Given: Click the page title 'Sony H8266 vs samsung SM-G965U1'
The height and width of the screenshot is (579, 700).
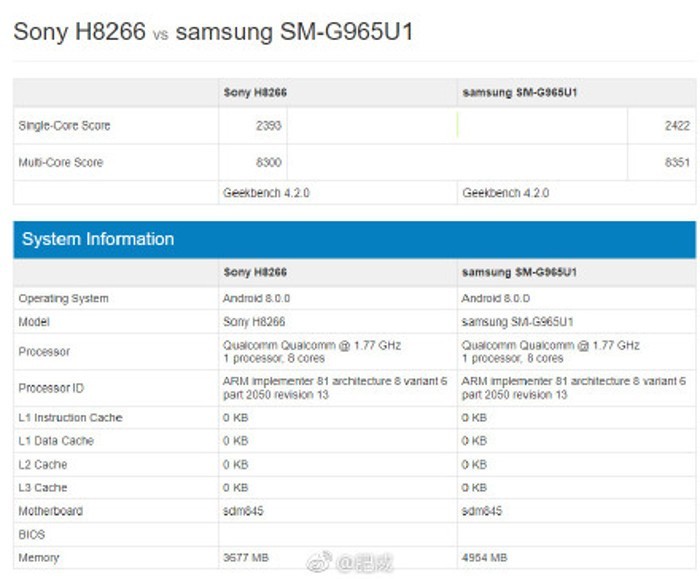Looking at the screenshot, I should point(213,32).
